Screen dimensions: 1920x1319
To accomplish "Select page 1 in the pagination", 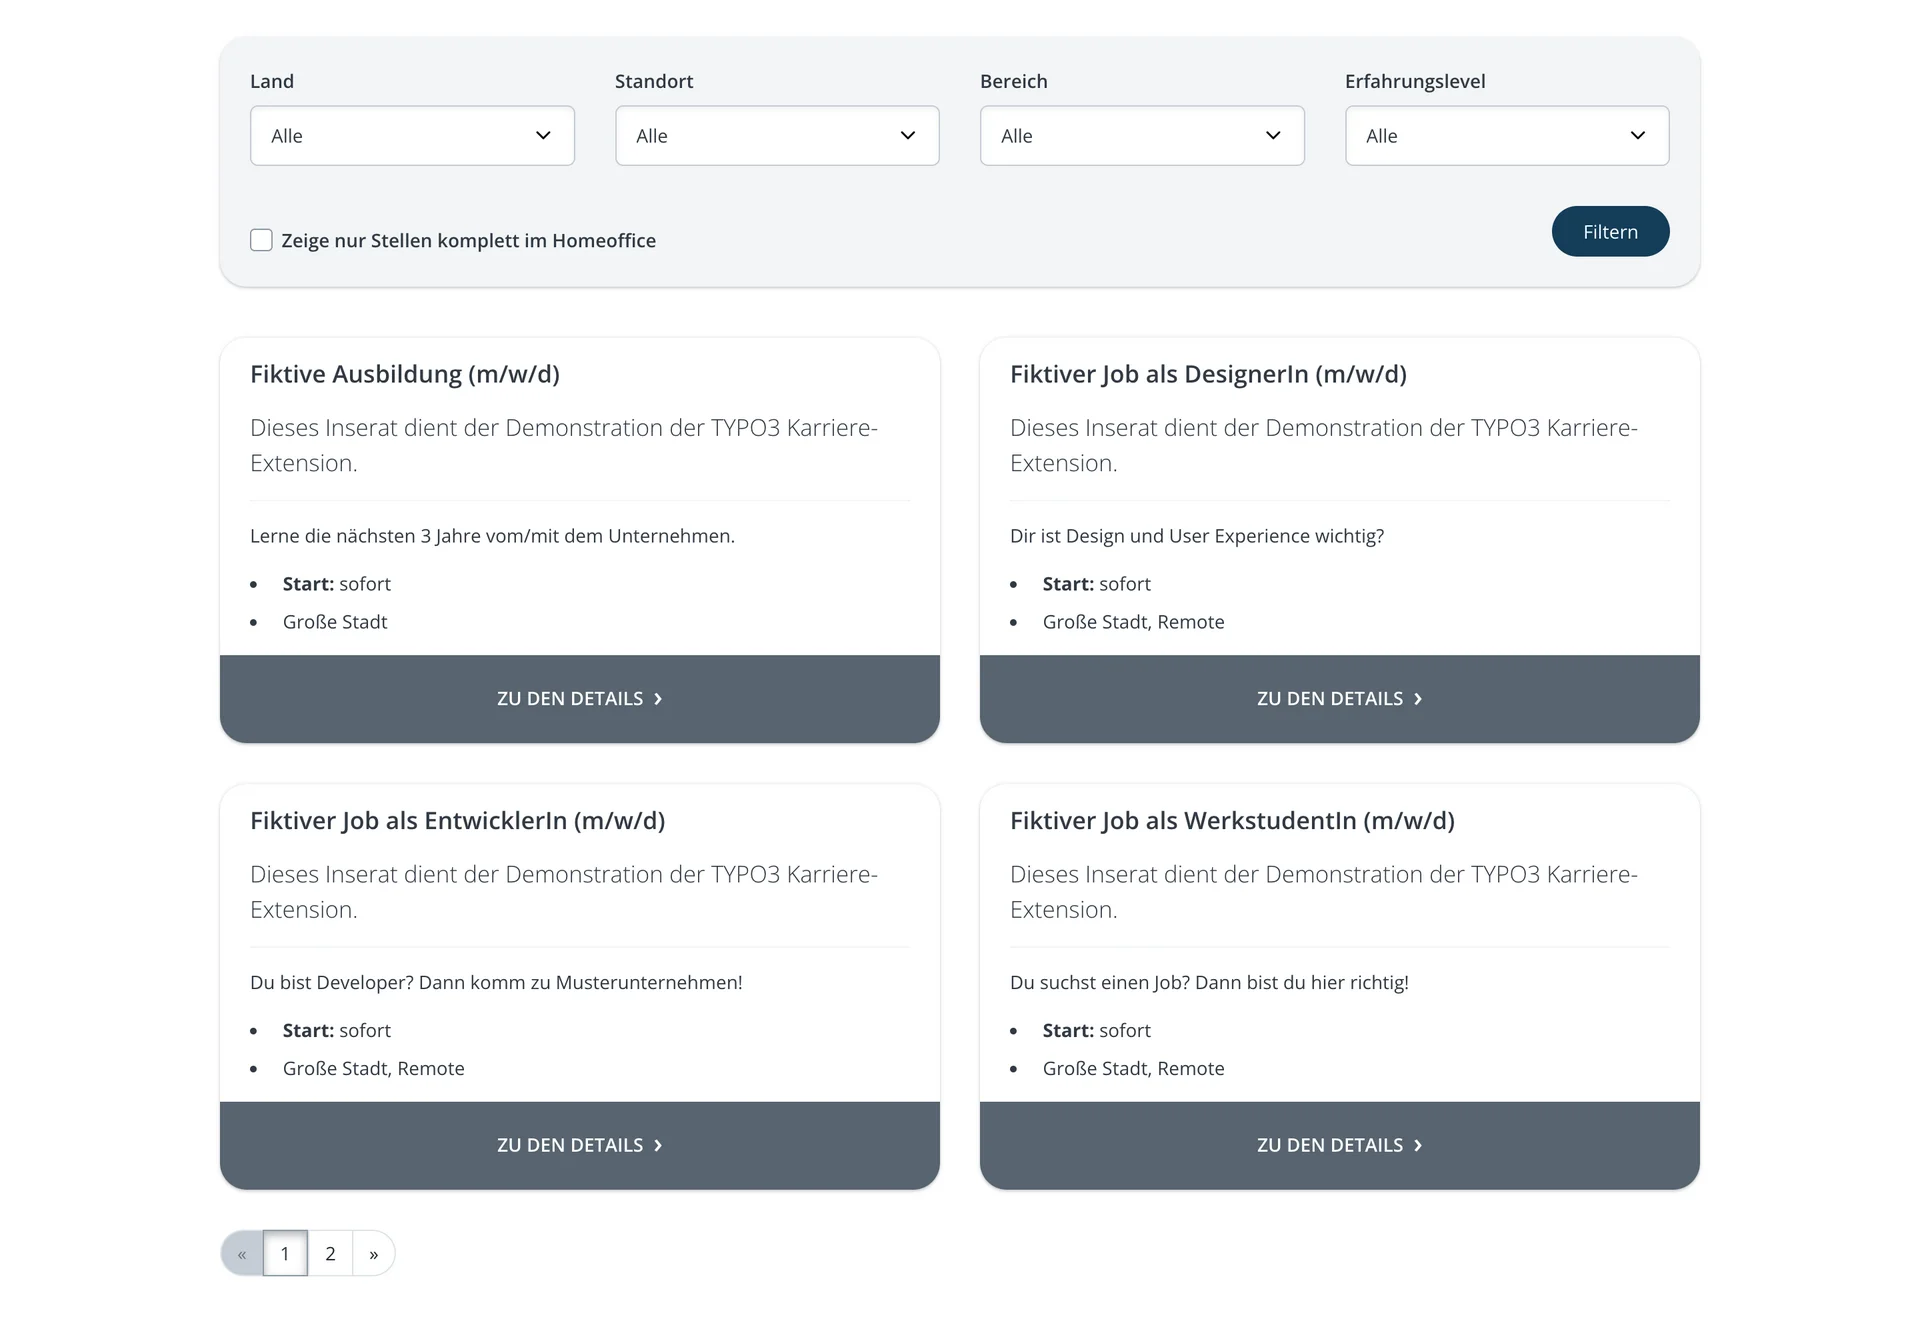I will tap(285, 1253).
